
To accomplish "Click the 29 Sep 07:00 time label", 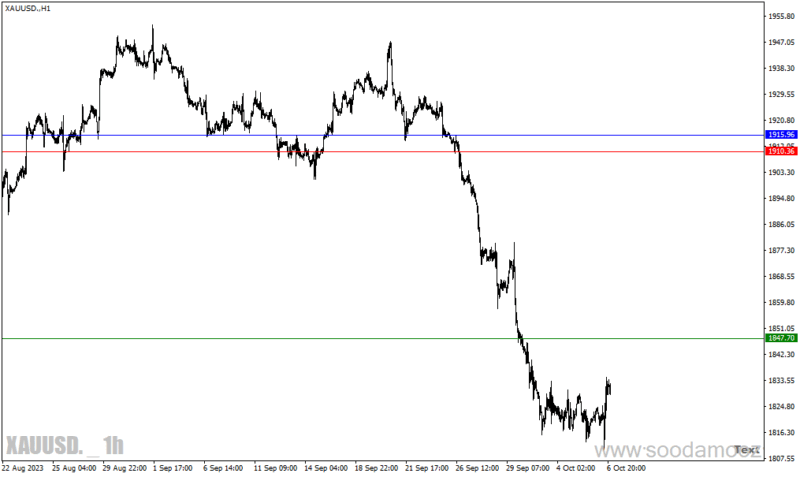I will pyautogui.click(x=528, y=468).
